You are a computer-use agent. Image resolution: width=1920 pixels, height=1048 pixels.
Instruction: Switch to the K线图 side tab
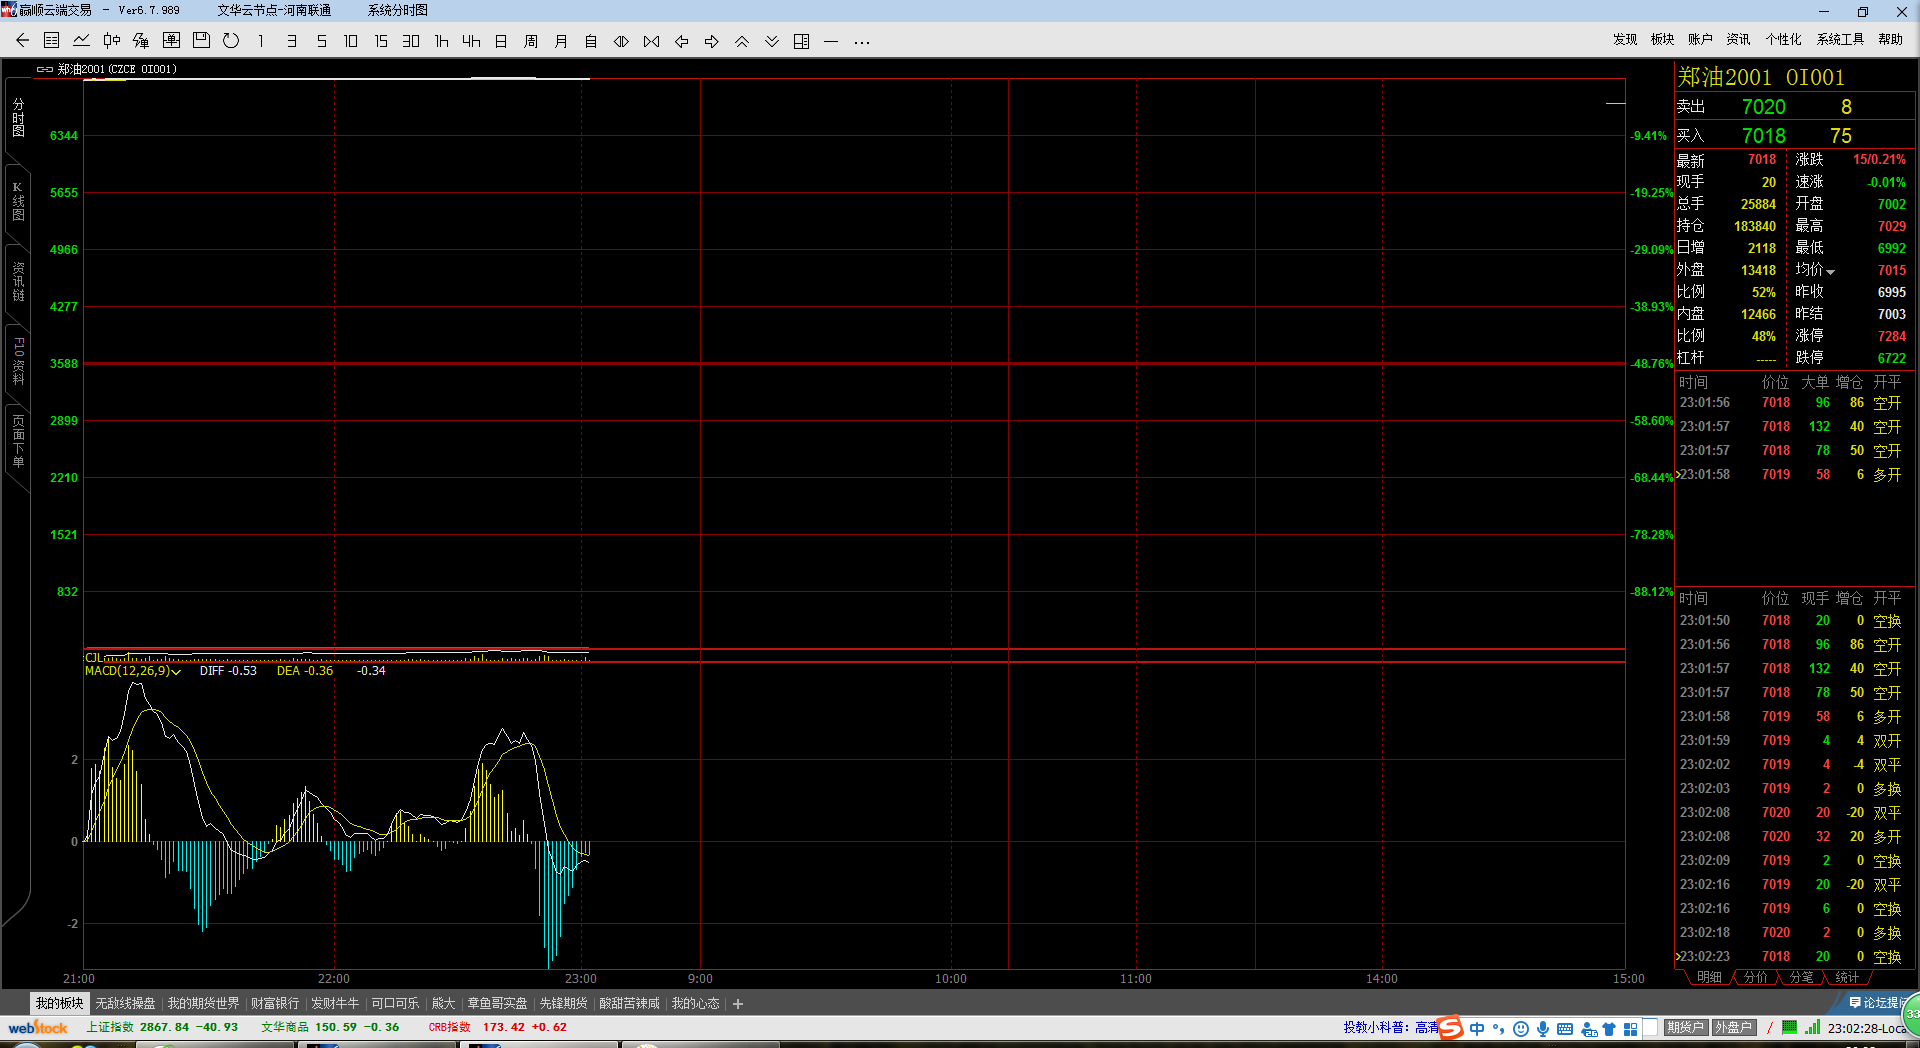coord(18,202)
